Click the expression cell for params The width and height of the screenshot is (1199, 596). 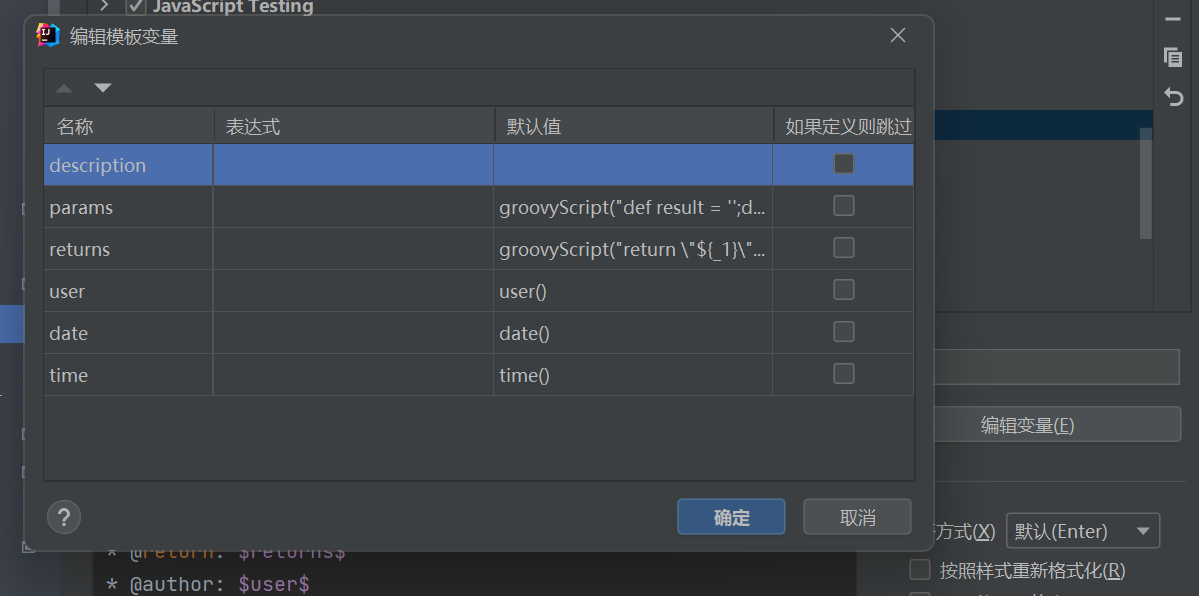[x=353, y=207]
